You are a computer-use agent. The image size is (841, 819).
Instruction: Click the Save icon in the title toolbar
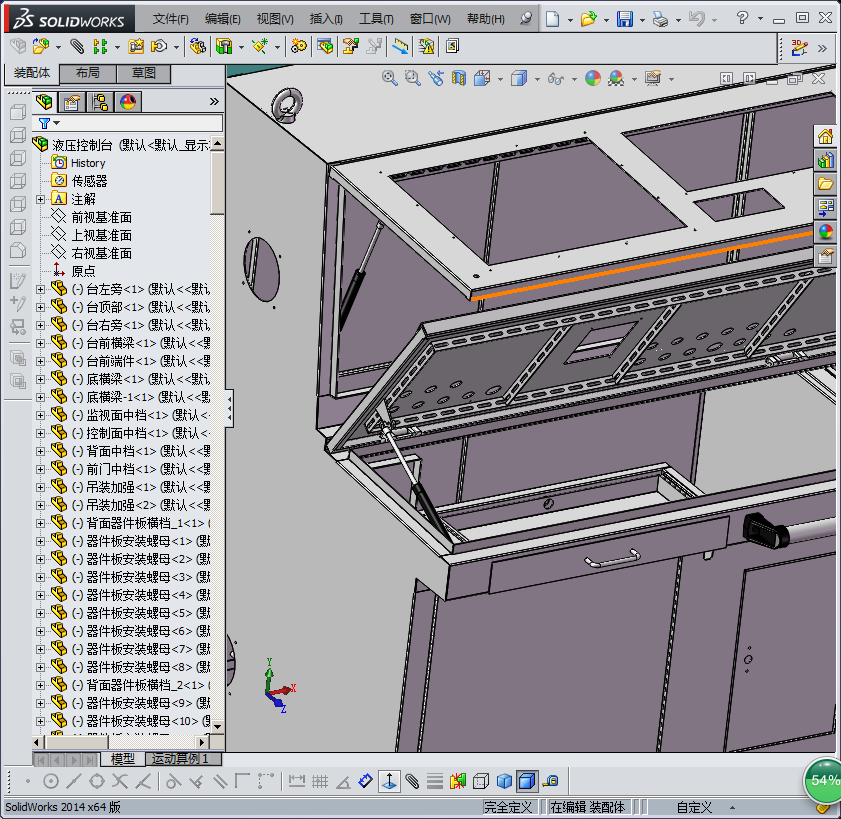click(x=625, y=19)
